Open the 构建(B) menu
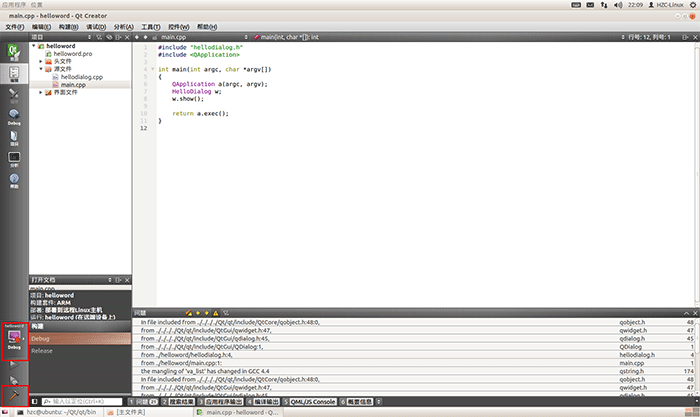The width and height of the screenshot is (700, 417). click(x=68, y=27)
